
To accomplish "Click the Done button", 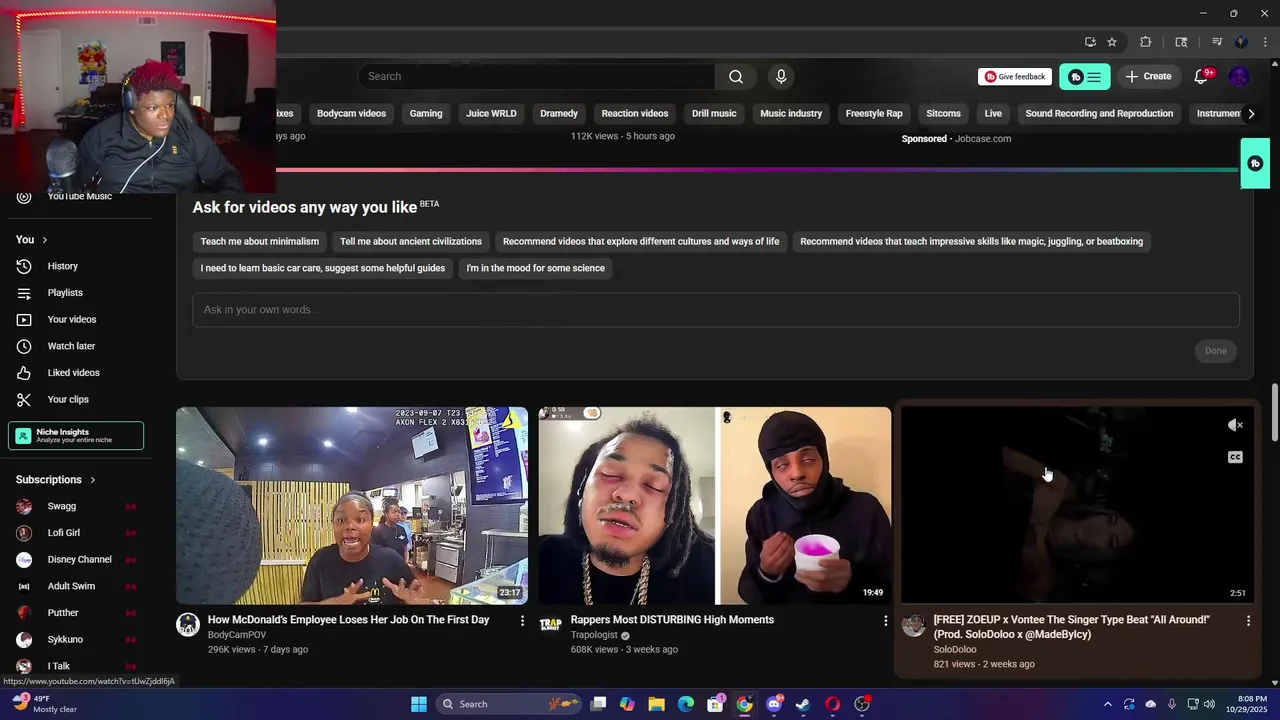I will pyautogui.click(x=1215, y=351).
